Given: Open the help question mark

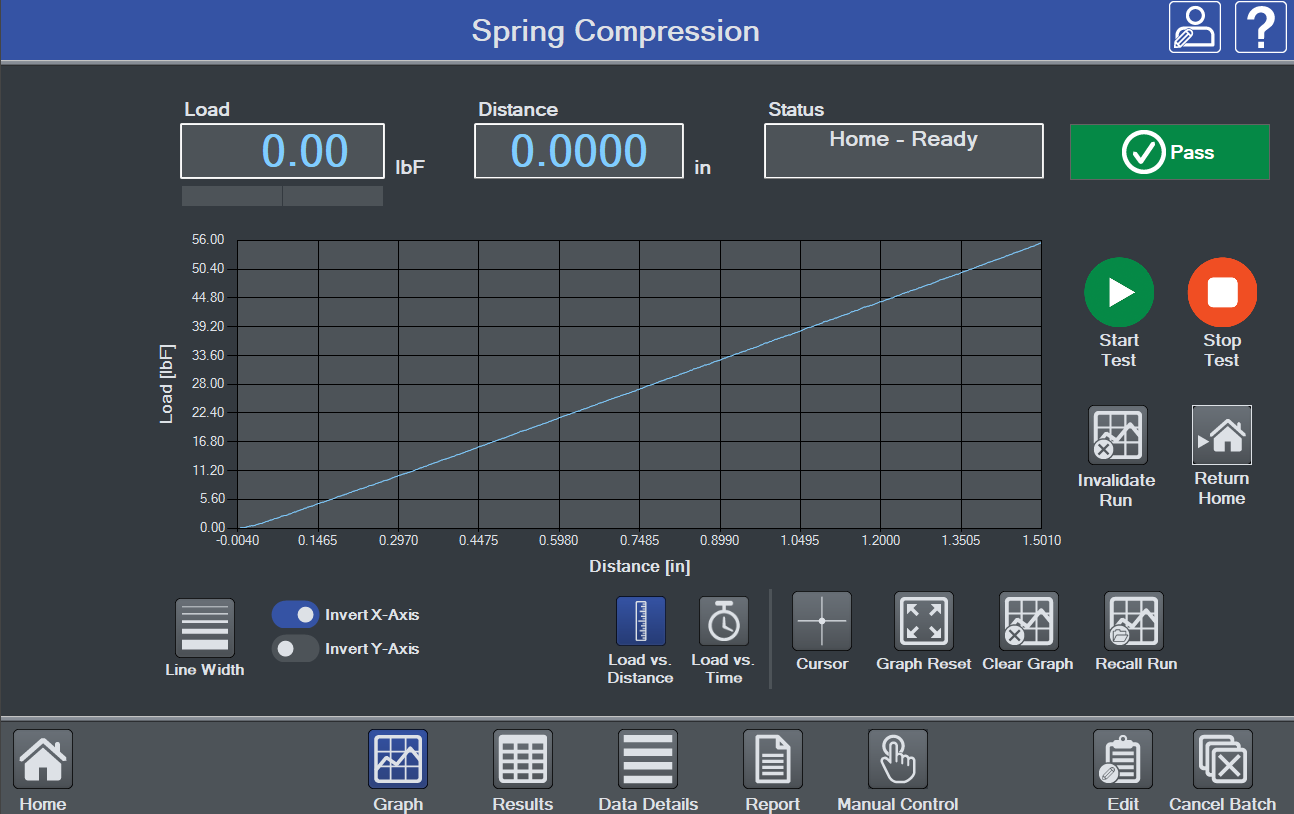Looking at the screenshot, I should pyautogui.click(x=1261, y=27).
